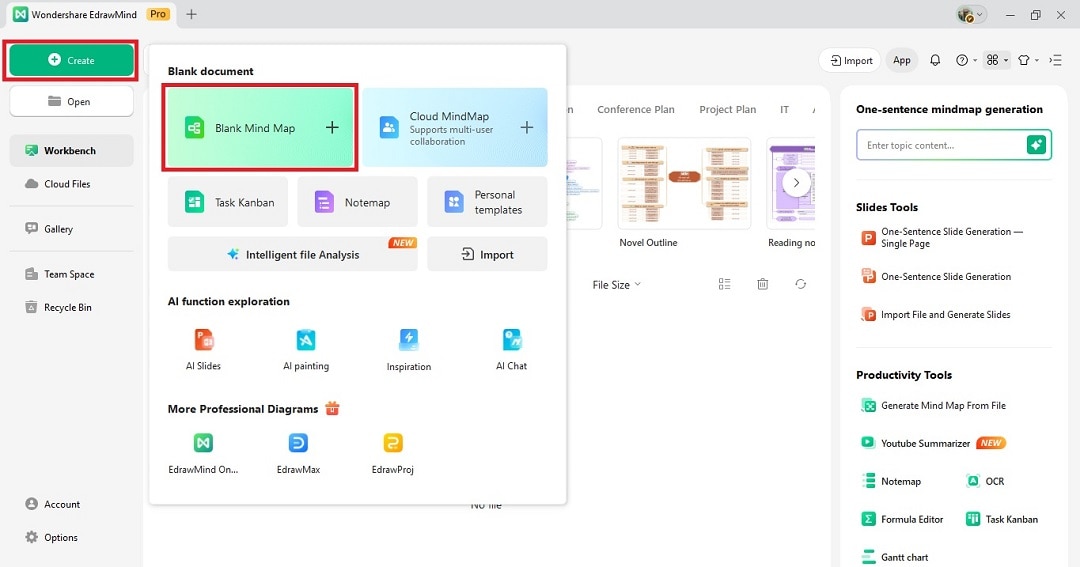Open Inspiration AI function
Image resolution: width=1080 pixels, height=567 pixels.
click(x=408, y=350)
